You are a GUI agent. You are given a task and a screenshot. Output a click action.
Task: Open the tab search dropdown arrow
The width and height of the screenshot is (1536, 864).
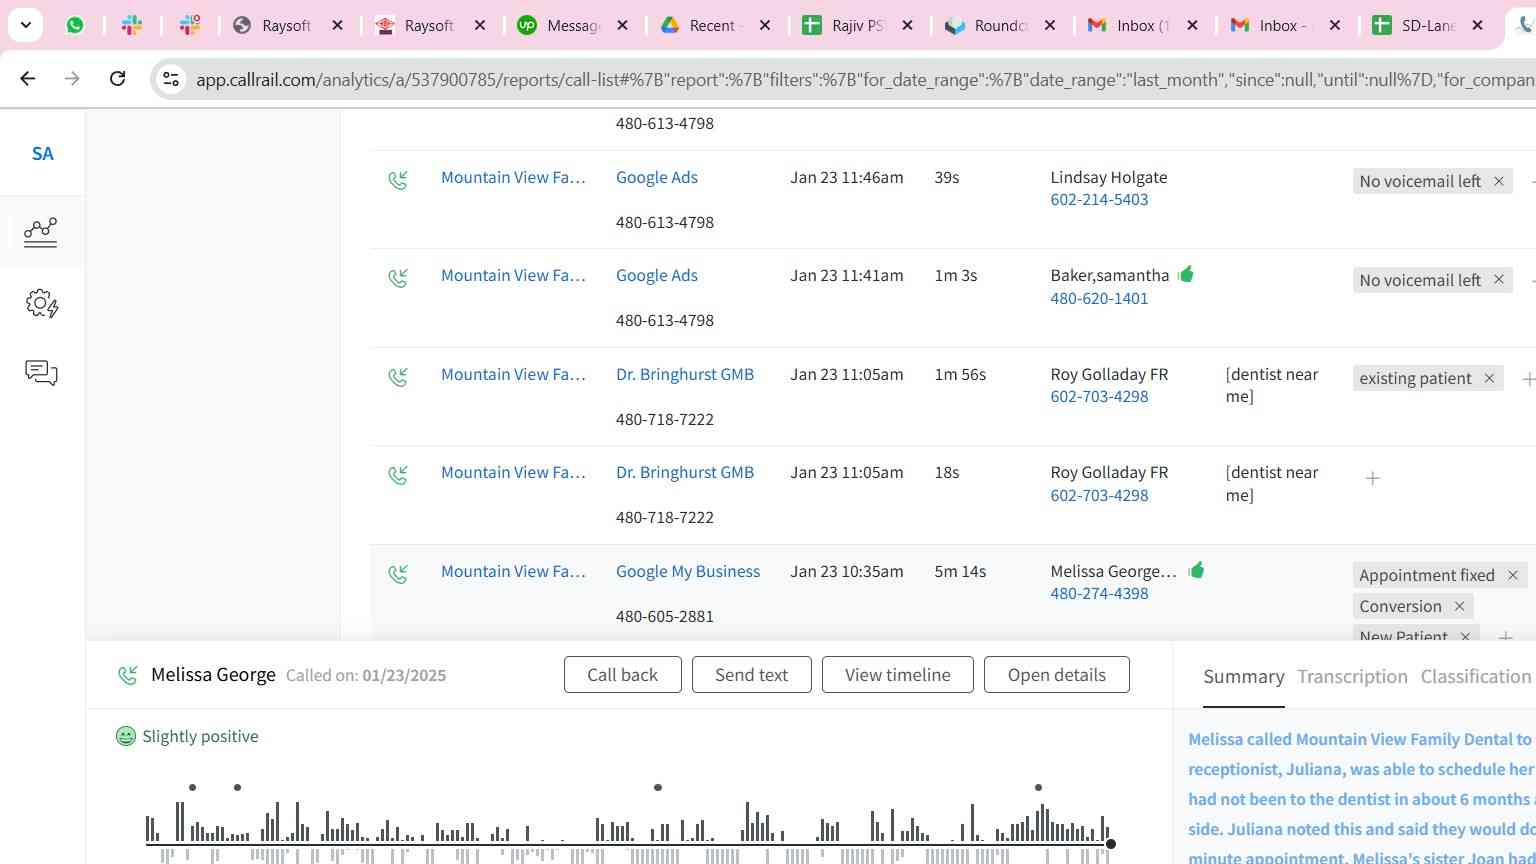click(x=25, y=25)
